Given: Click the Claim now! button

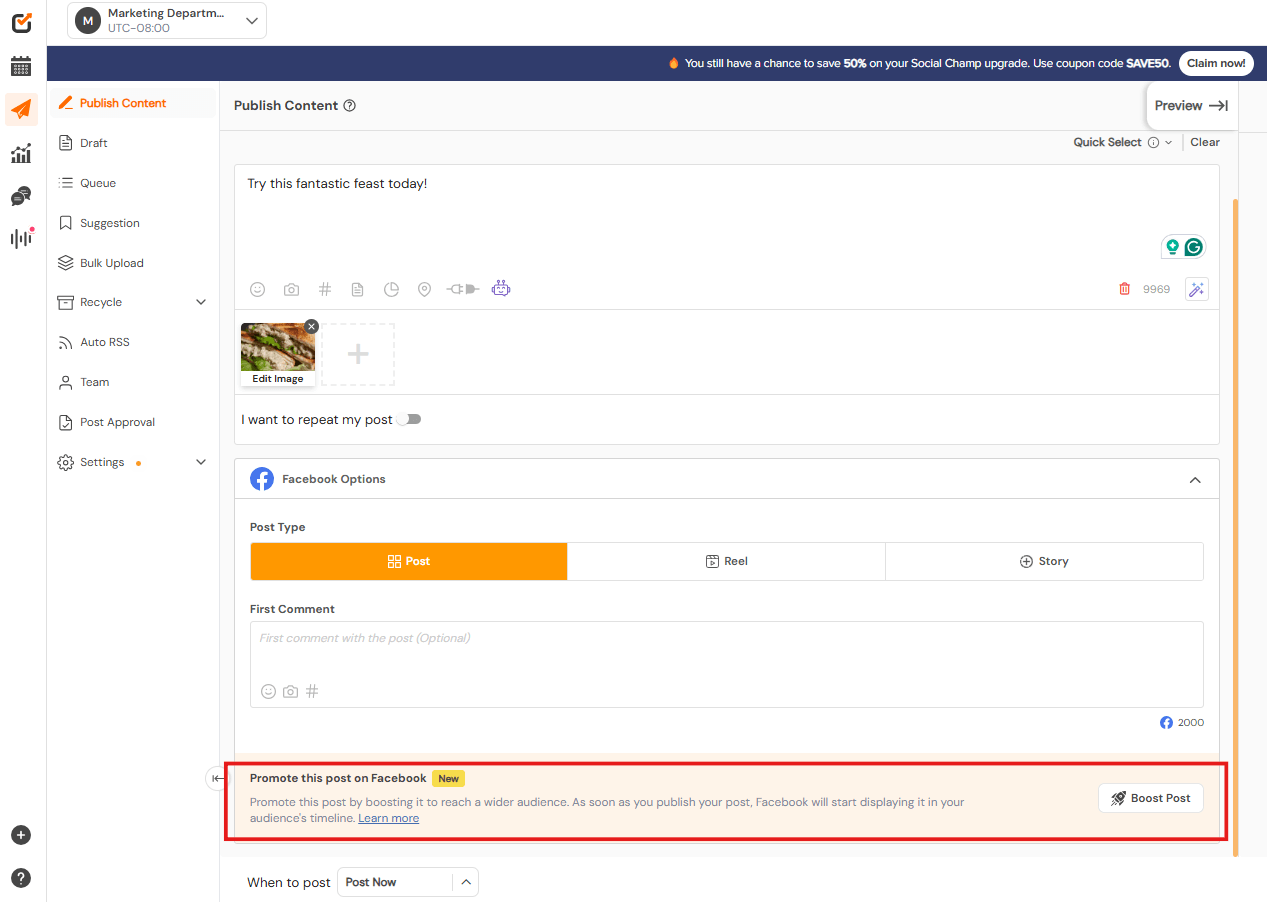Looking at the screenshot, I should pyautogui.click(x=1216, y=63).
